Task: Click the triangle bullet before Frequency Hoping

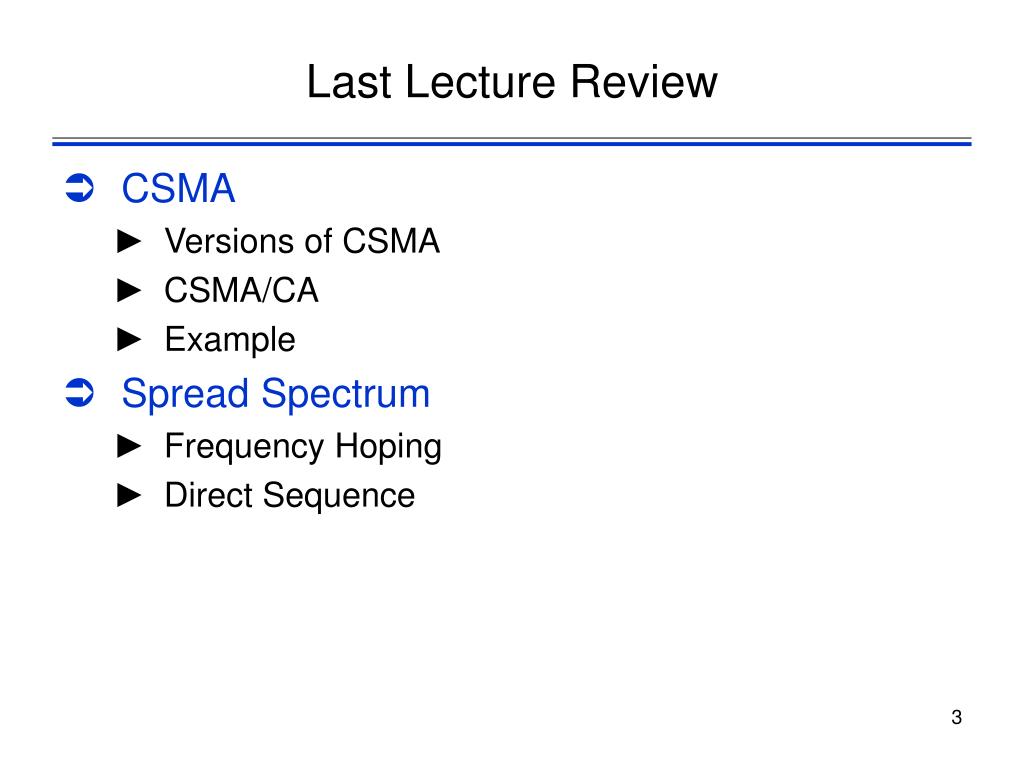Action: (x=129, y=446)
